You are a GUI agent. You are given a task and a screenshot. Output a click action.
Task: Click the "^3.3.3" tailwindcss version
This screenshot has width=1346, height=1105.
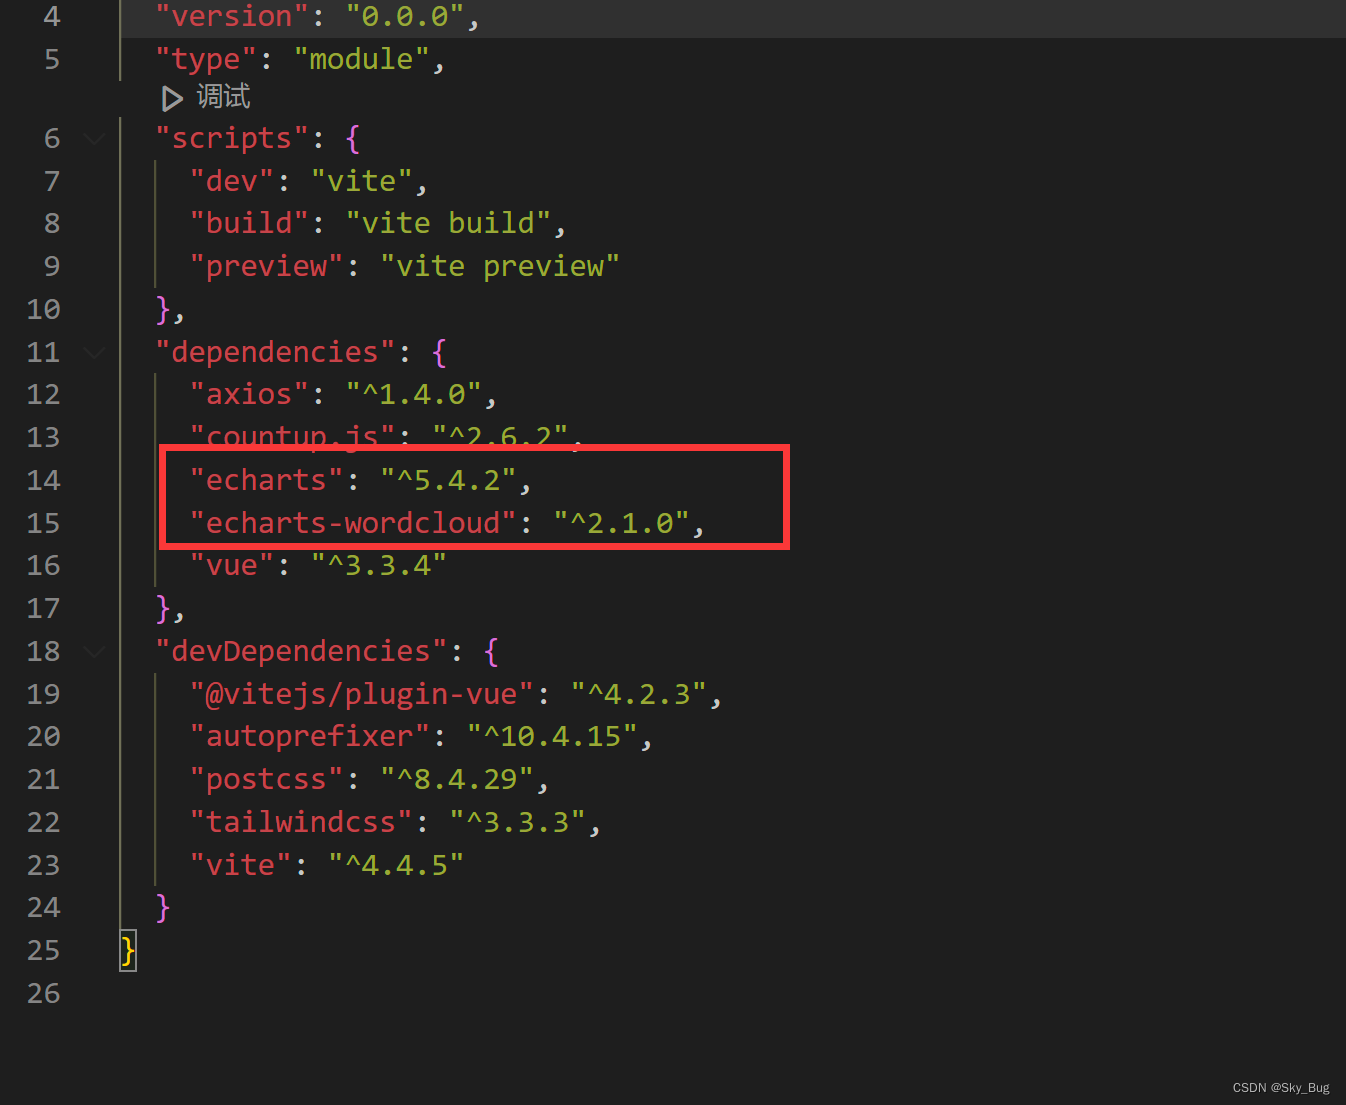[x=517, y=822]
